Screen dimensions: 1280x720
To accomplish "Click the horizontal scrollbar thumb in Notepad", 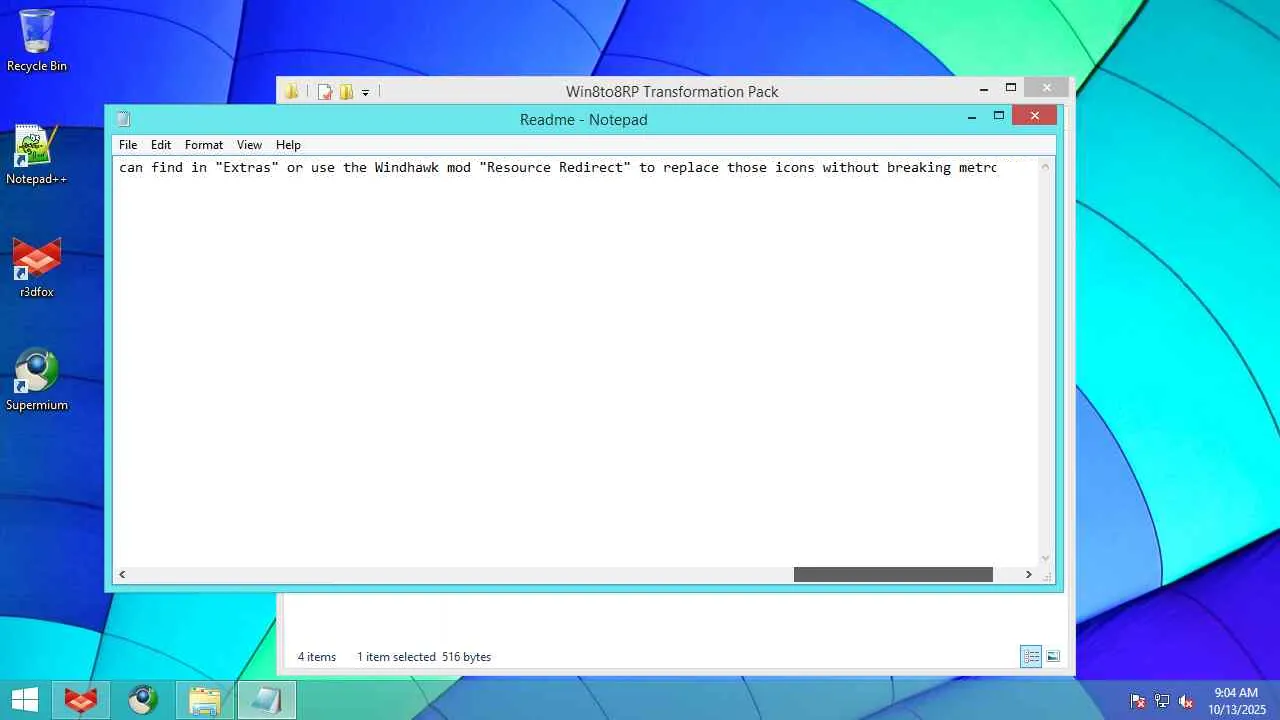I will click(893, 574).
